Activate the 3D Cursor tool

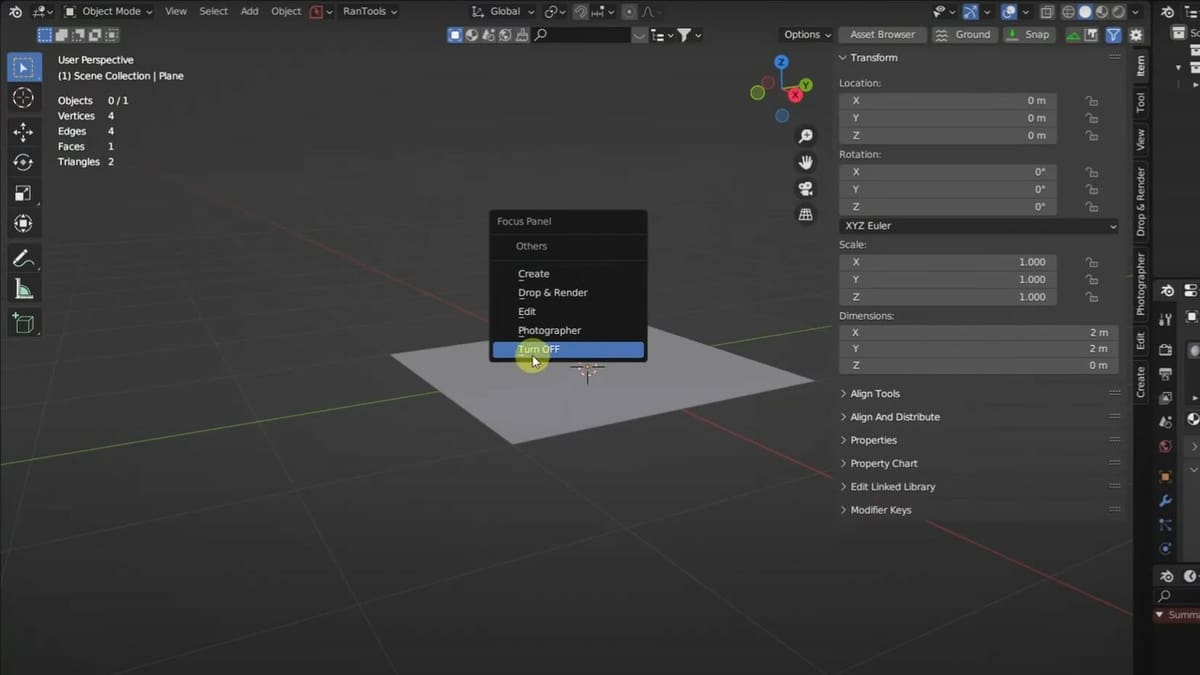(23, 98)
